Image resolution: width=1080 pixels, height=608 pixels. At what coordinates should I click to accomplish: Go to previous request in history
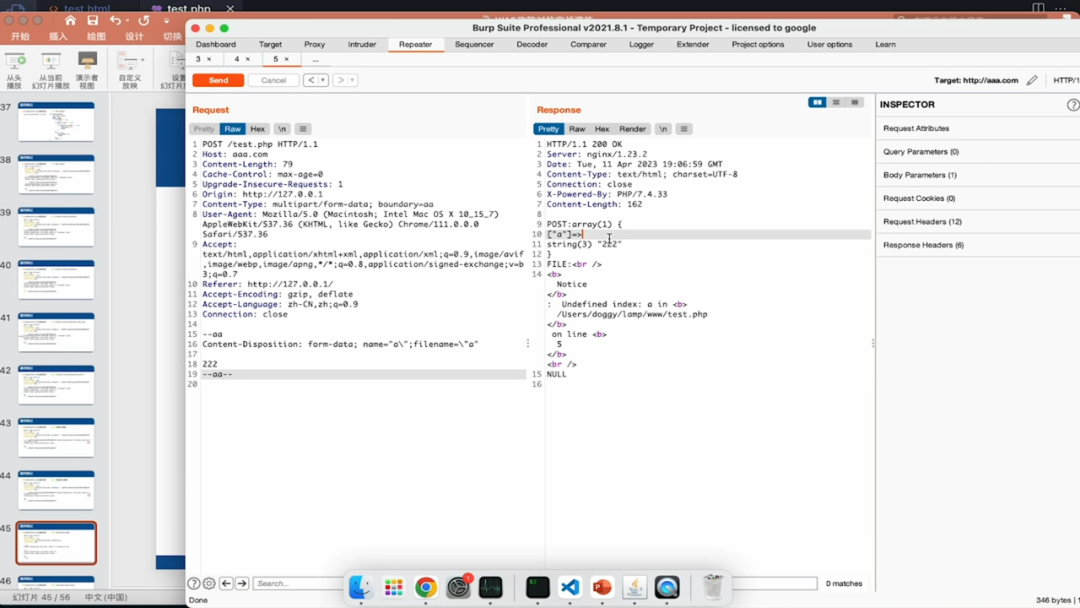click(x=311, y=81)
